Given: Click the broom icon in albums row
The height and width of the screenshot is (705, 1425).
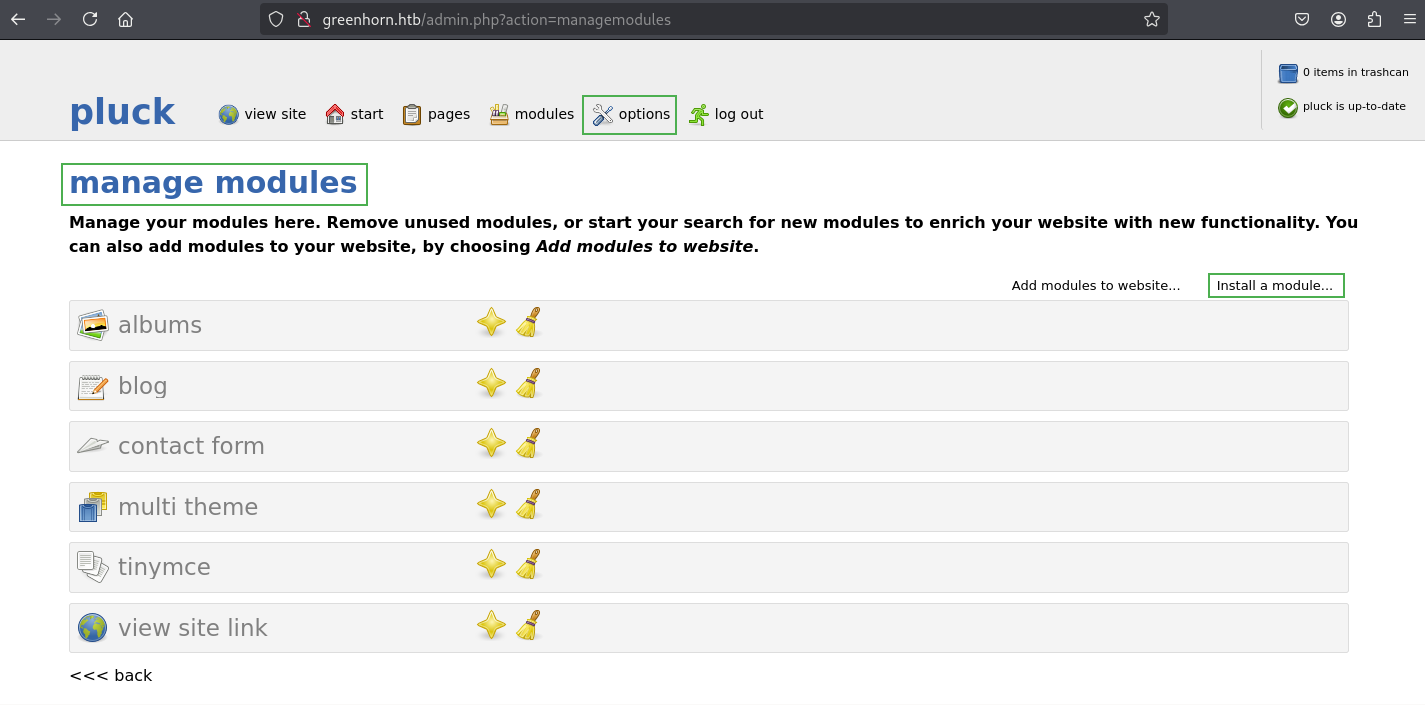Looking at the screenshot, I should pyautogui.click(x=528, y=323).
